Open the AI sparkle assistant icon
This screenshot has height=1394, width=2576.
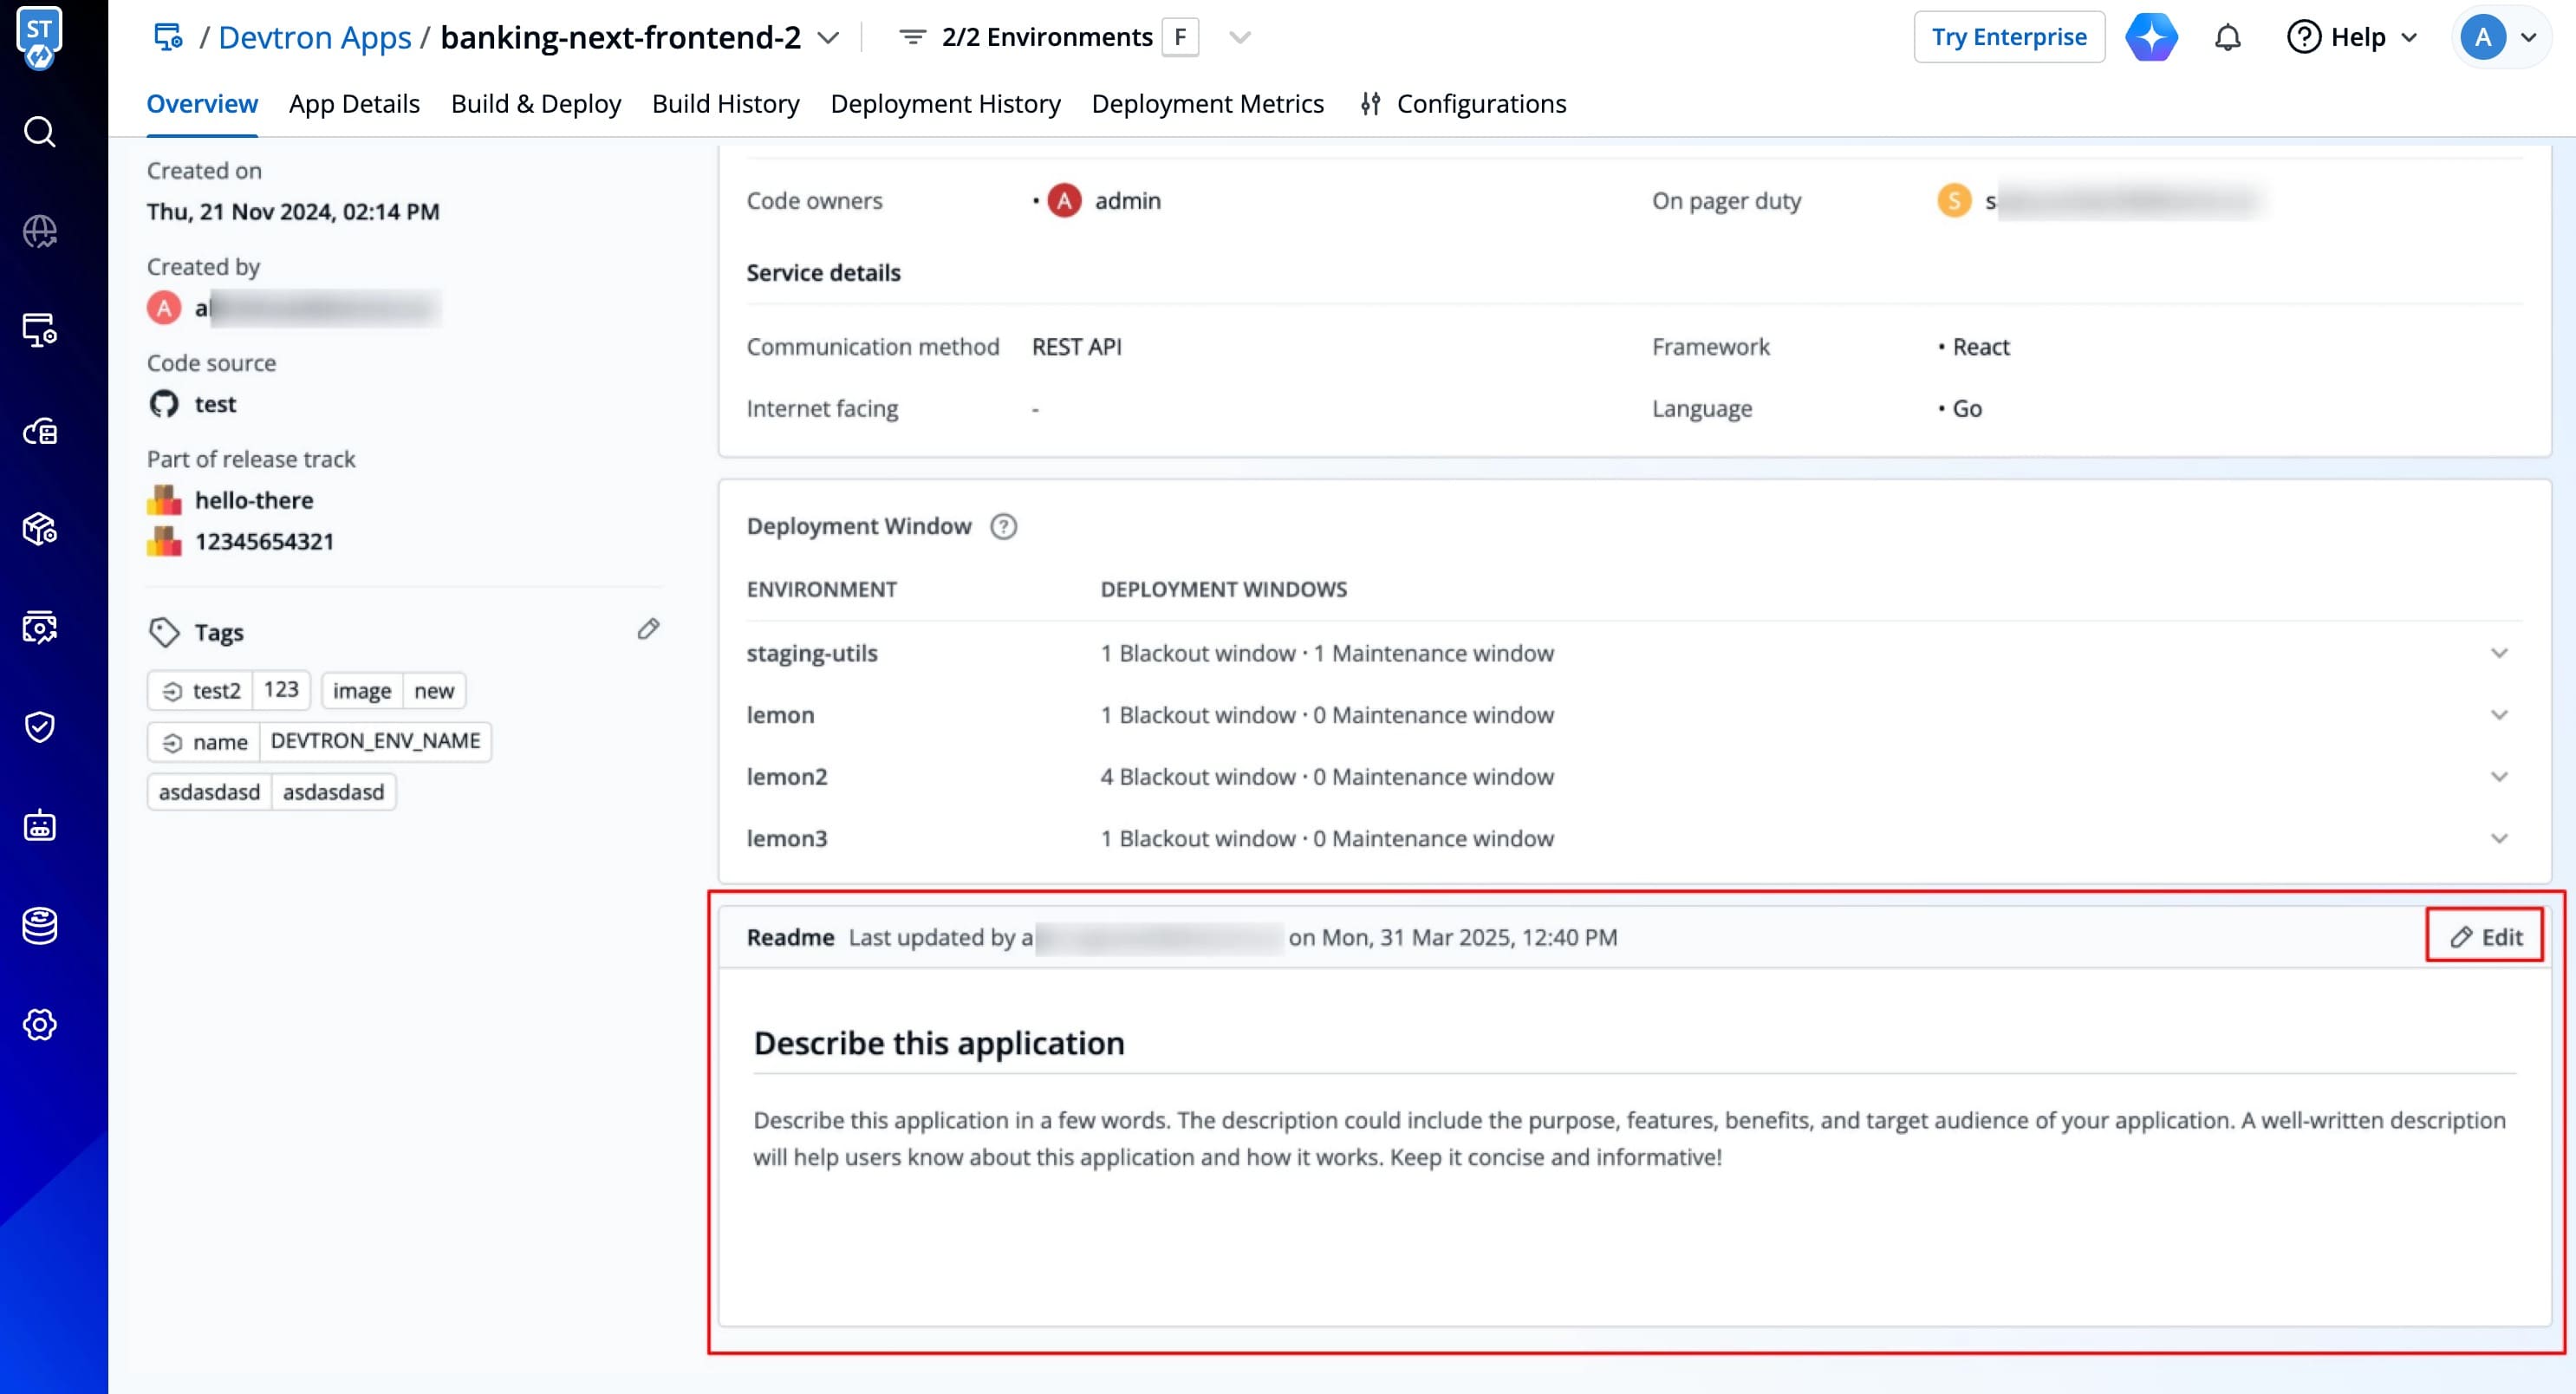2151,37
